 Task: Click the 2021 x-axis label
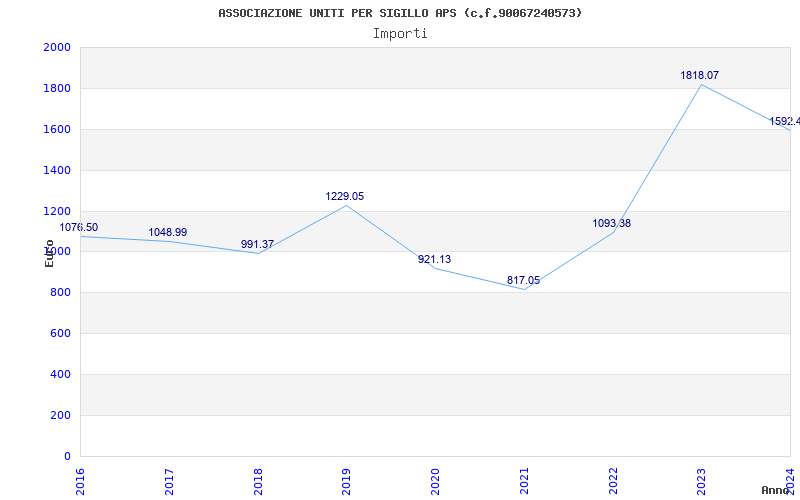coord(524,481)
